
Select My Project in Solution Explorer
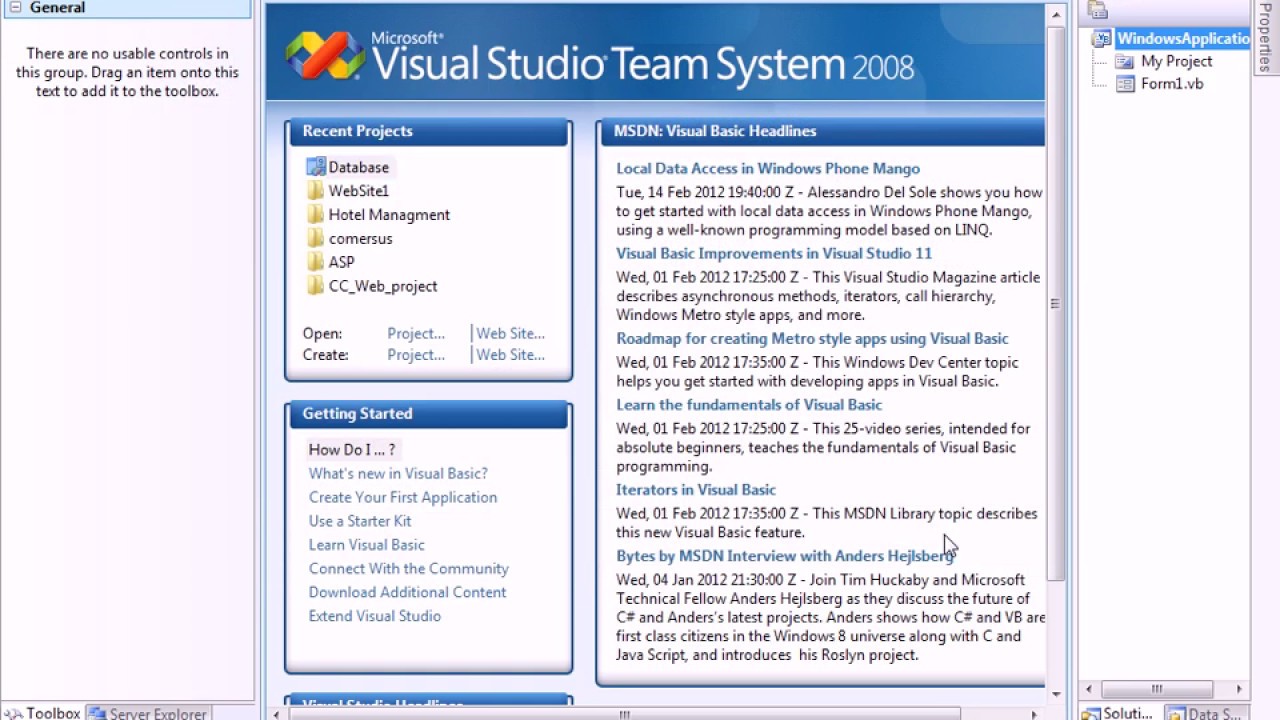pos(1176,61)
